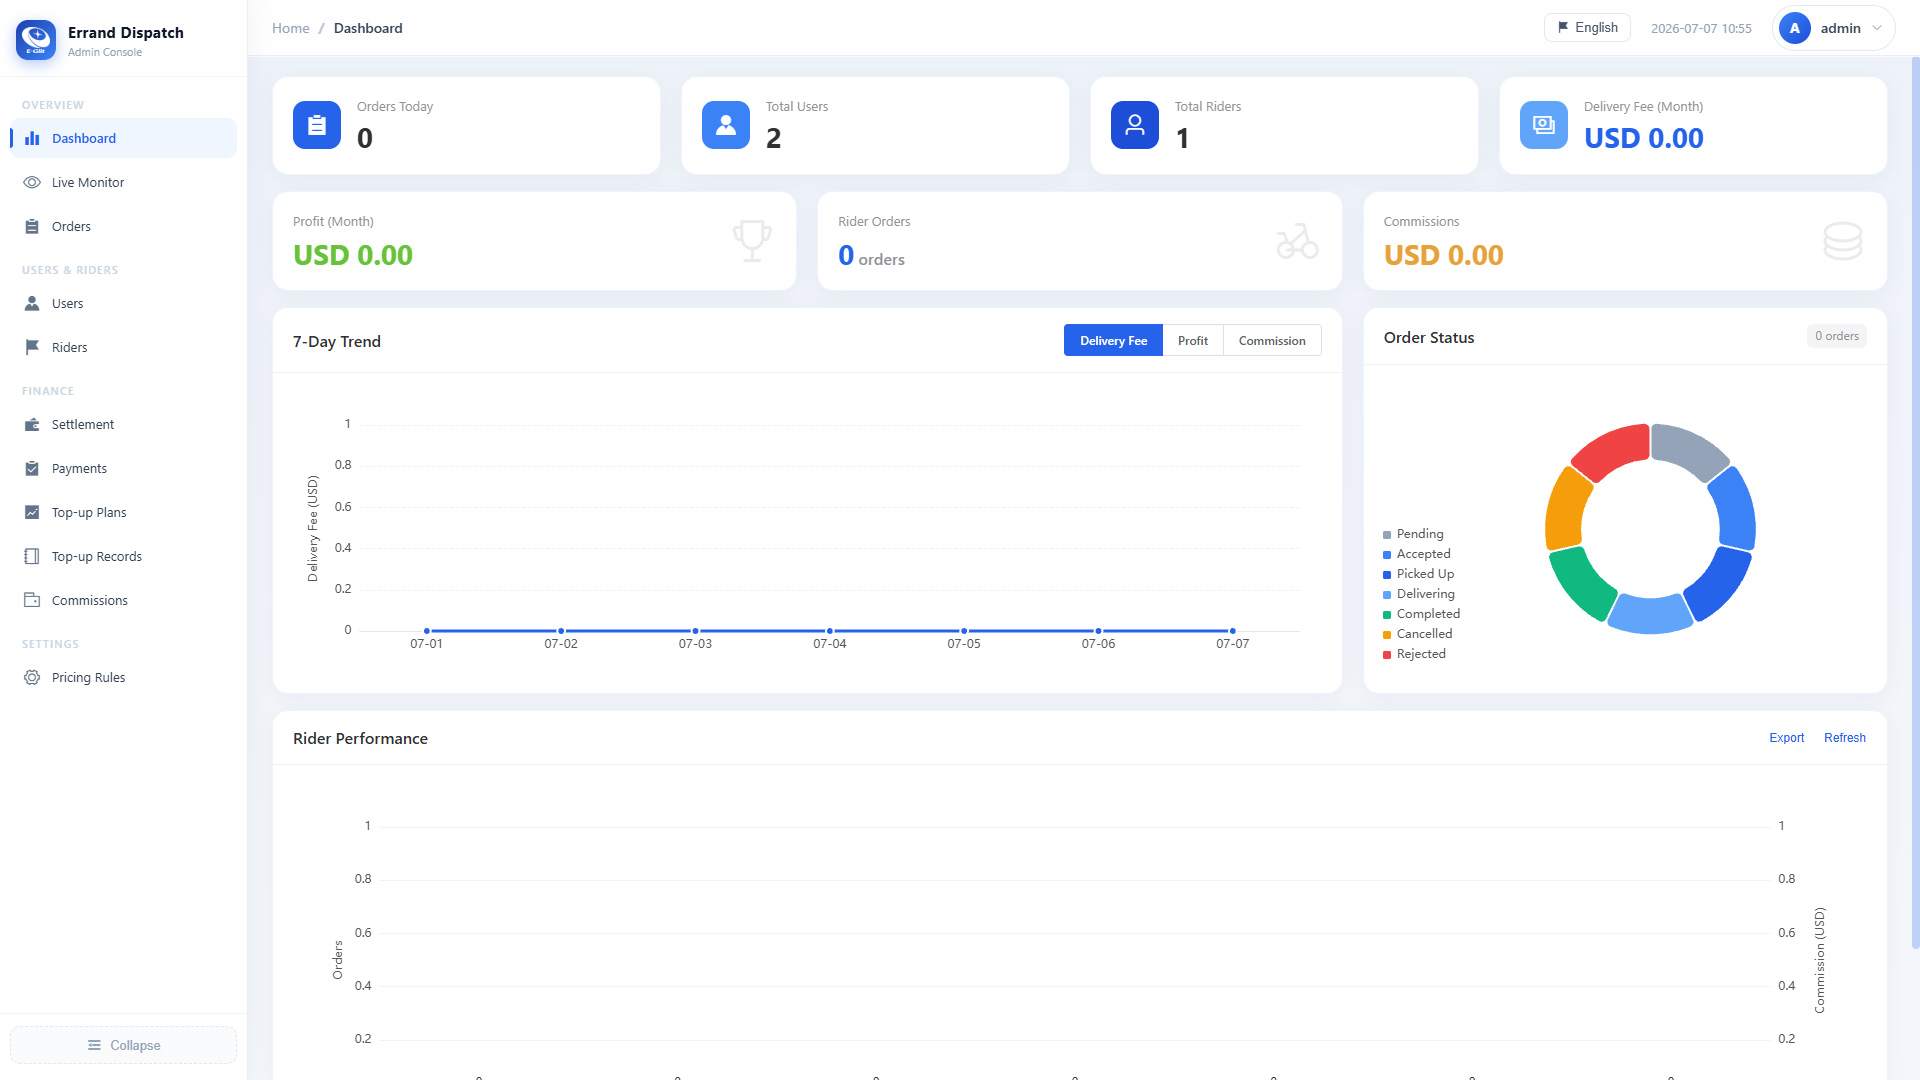This screenshot has width=1920, height=1080.
Task: Click the USD 0.00 Profit value
Action: click(353, 255)
